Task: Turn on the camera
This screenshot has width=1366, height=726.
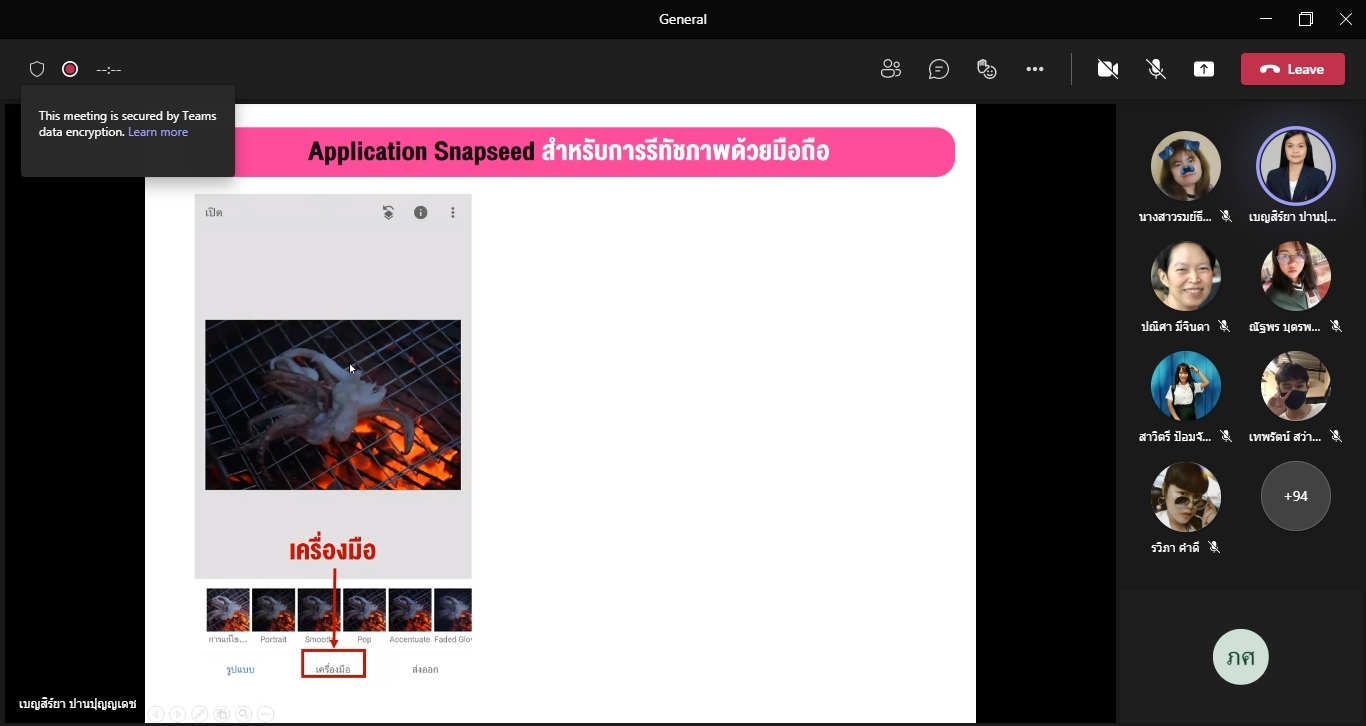Action: [1107, 69]
